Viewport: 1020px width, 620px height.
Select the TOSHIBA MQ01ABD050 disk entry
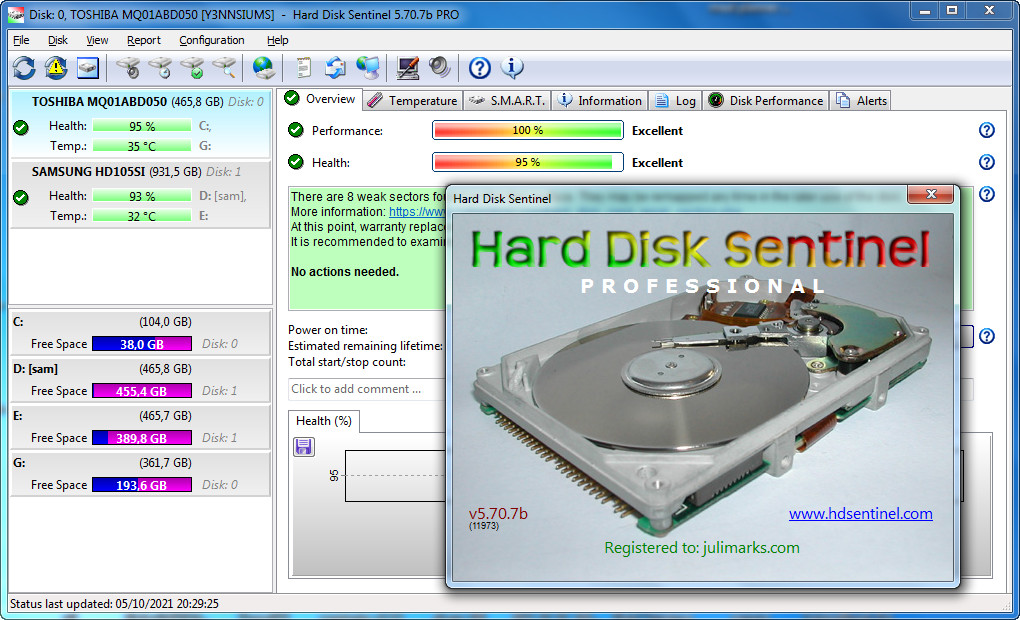pos(140,124)
